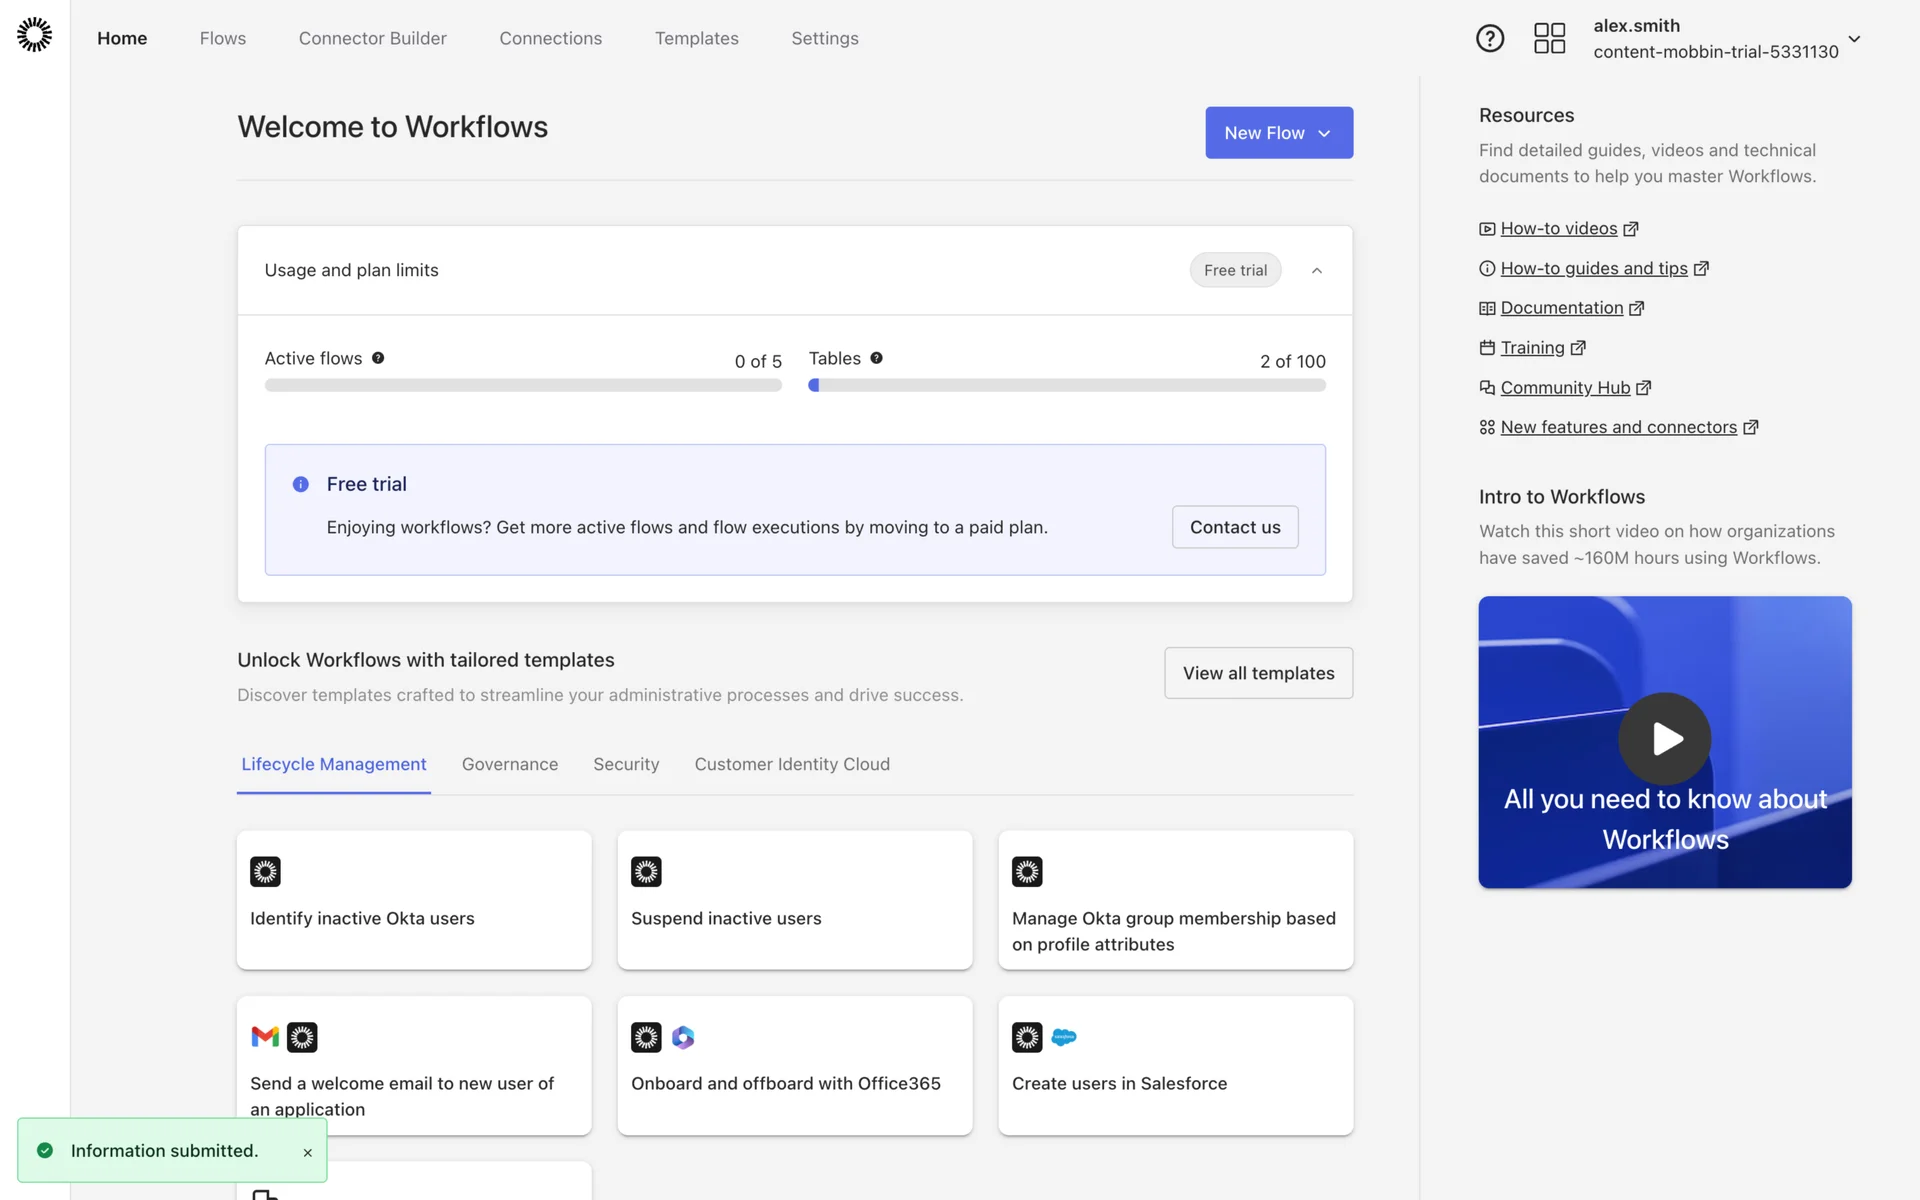Open the help question mark icon
Screen dimensions: 1920x1200
coord(1489,38)
